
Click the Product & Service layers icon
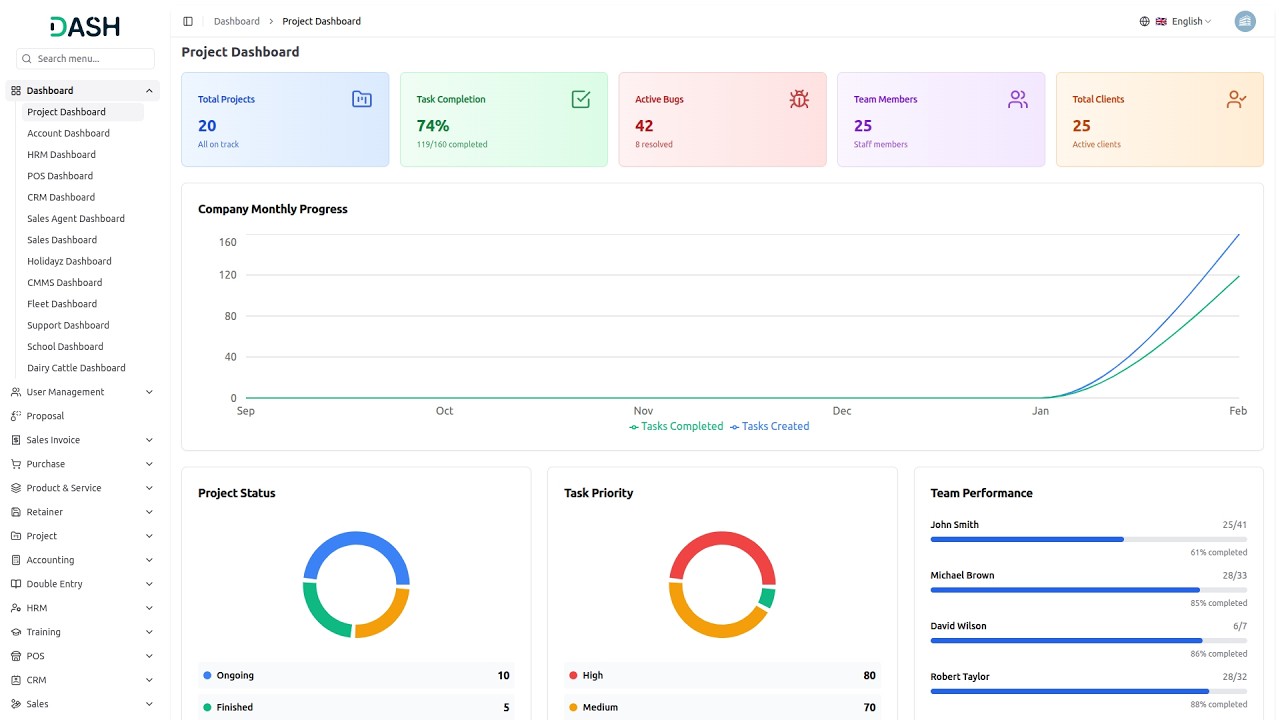click(x=16, y=488)
